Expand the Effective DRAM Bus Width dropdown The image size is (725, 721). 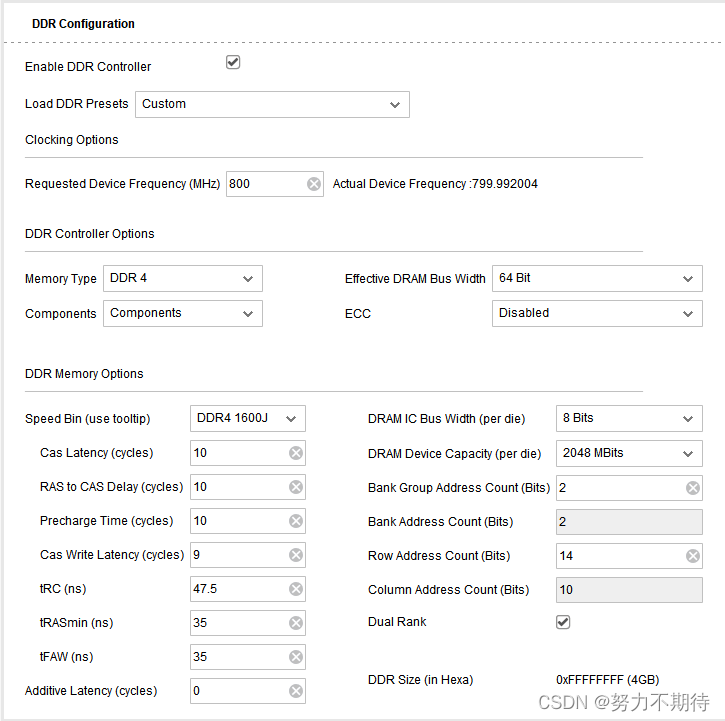(x=597, y=278)
